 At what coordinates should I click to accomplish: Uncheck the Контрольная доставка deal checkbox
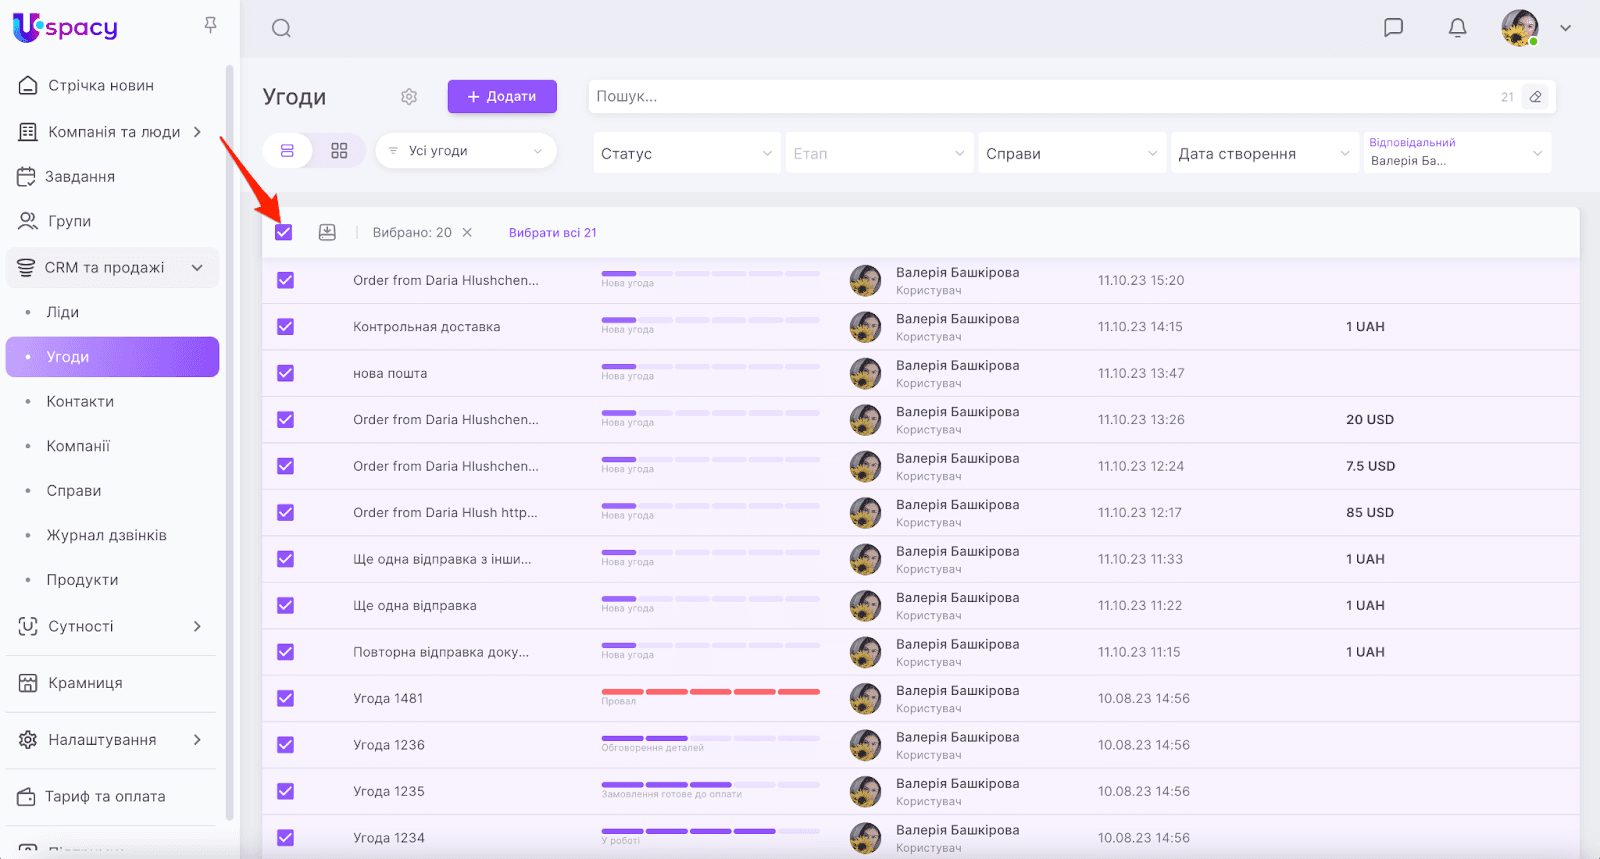[x=285, y=327]
